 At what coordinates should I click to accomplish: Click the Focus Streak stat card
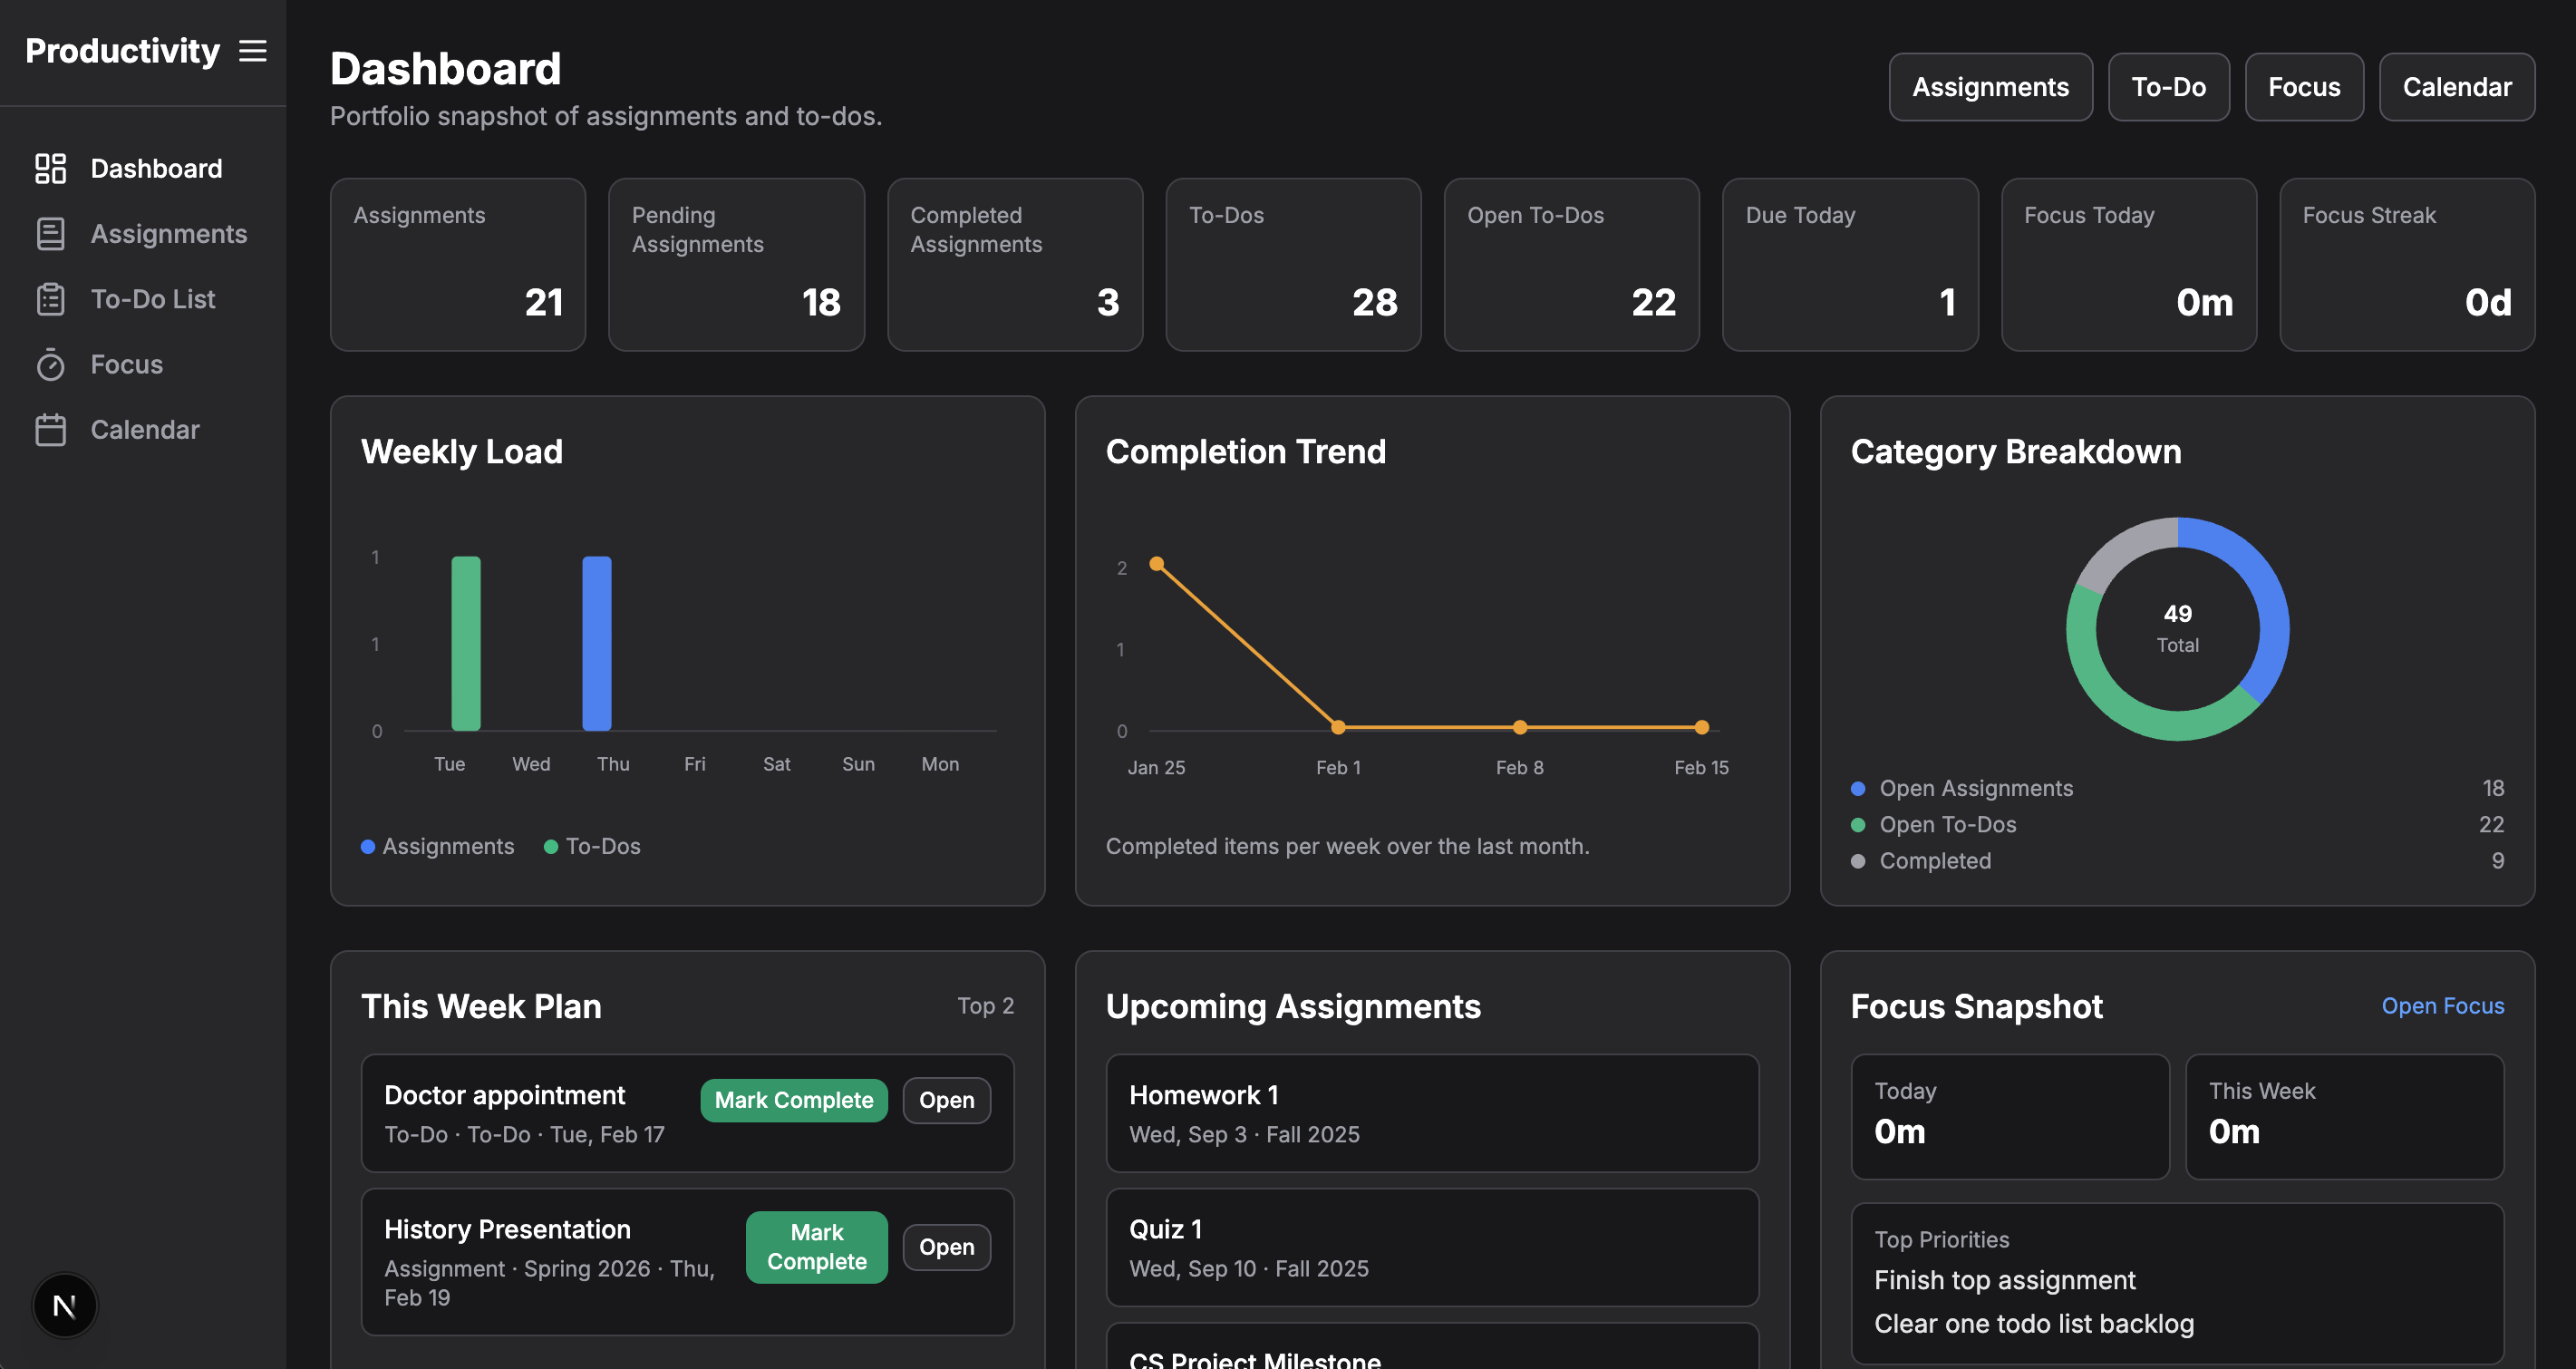tap(2407, 265)
